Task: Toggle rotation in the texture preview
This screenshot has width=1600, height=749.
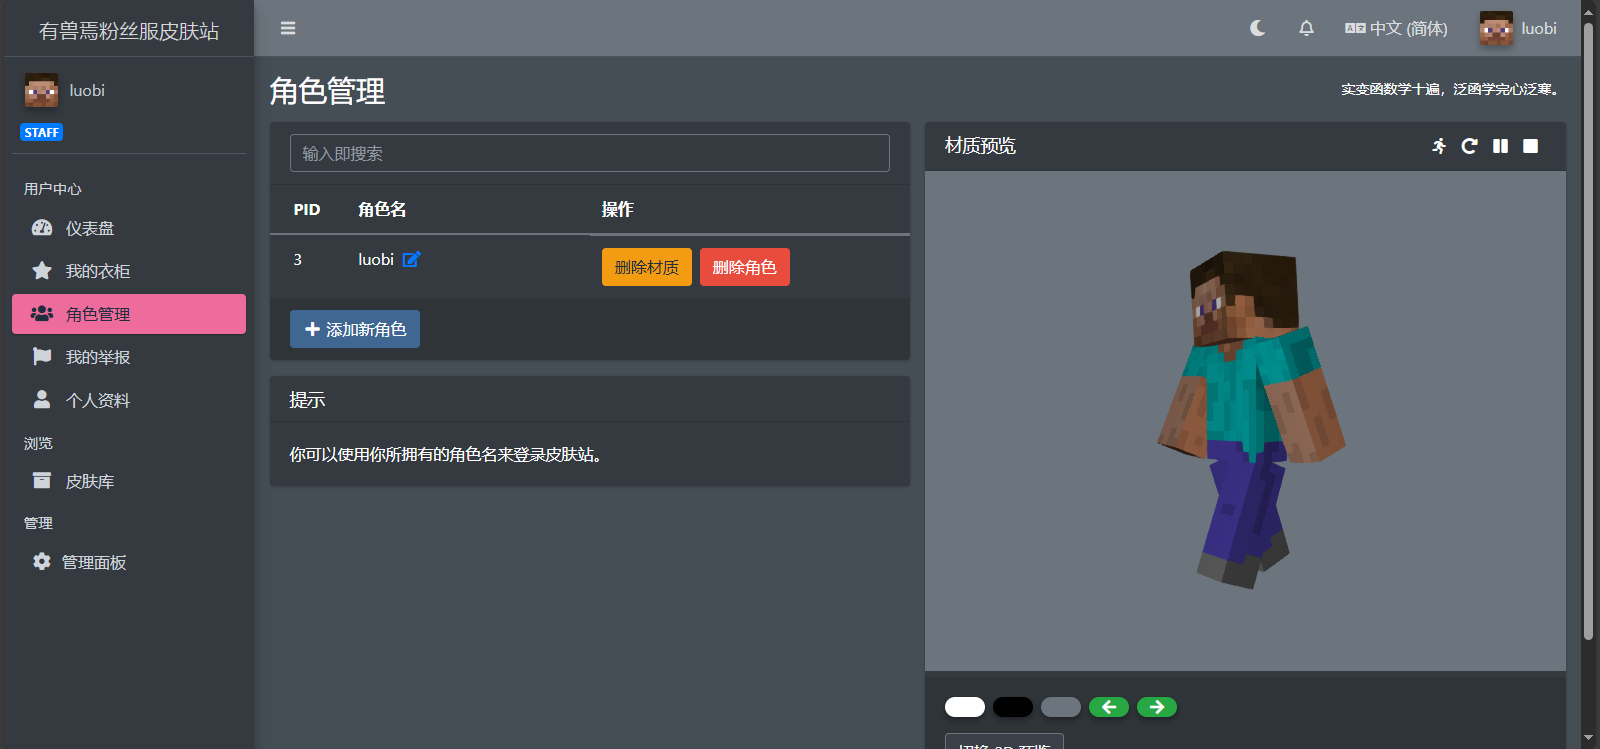Action: (x=1469, y=146)
